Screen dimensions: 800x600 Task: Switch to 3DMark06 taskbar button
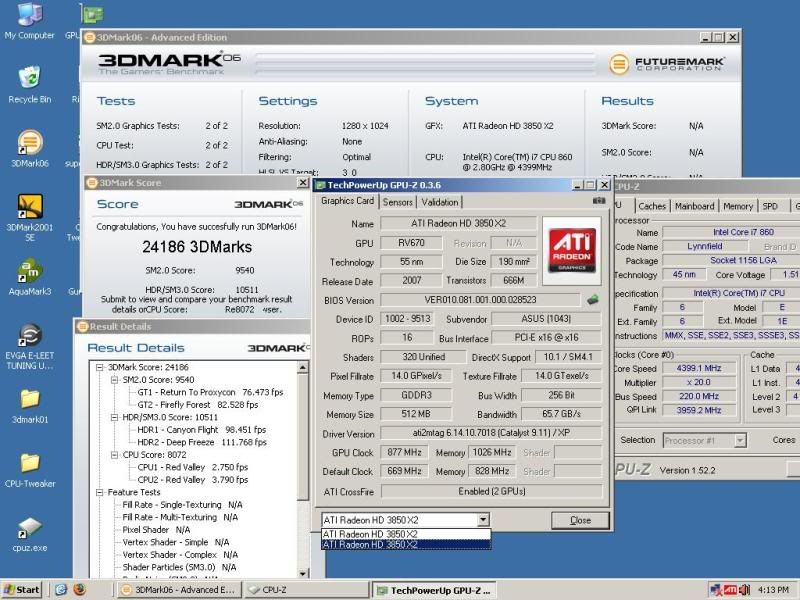(178, 590)
